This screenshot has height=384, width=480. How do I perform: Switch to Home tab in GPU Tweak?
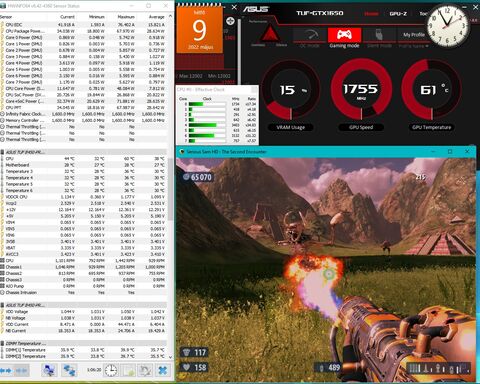coord(371,14)
